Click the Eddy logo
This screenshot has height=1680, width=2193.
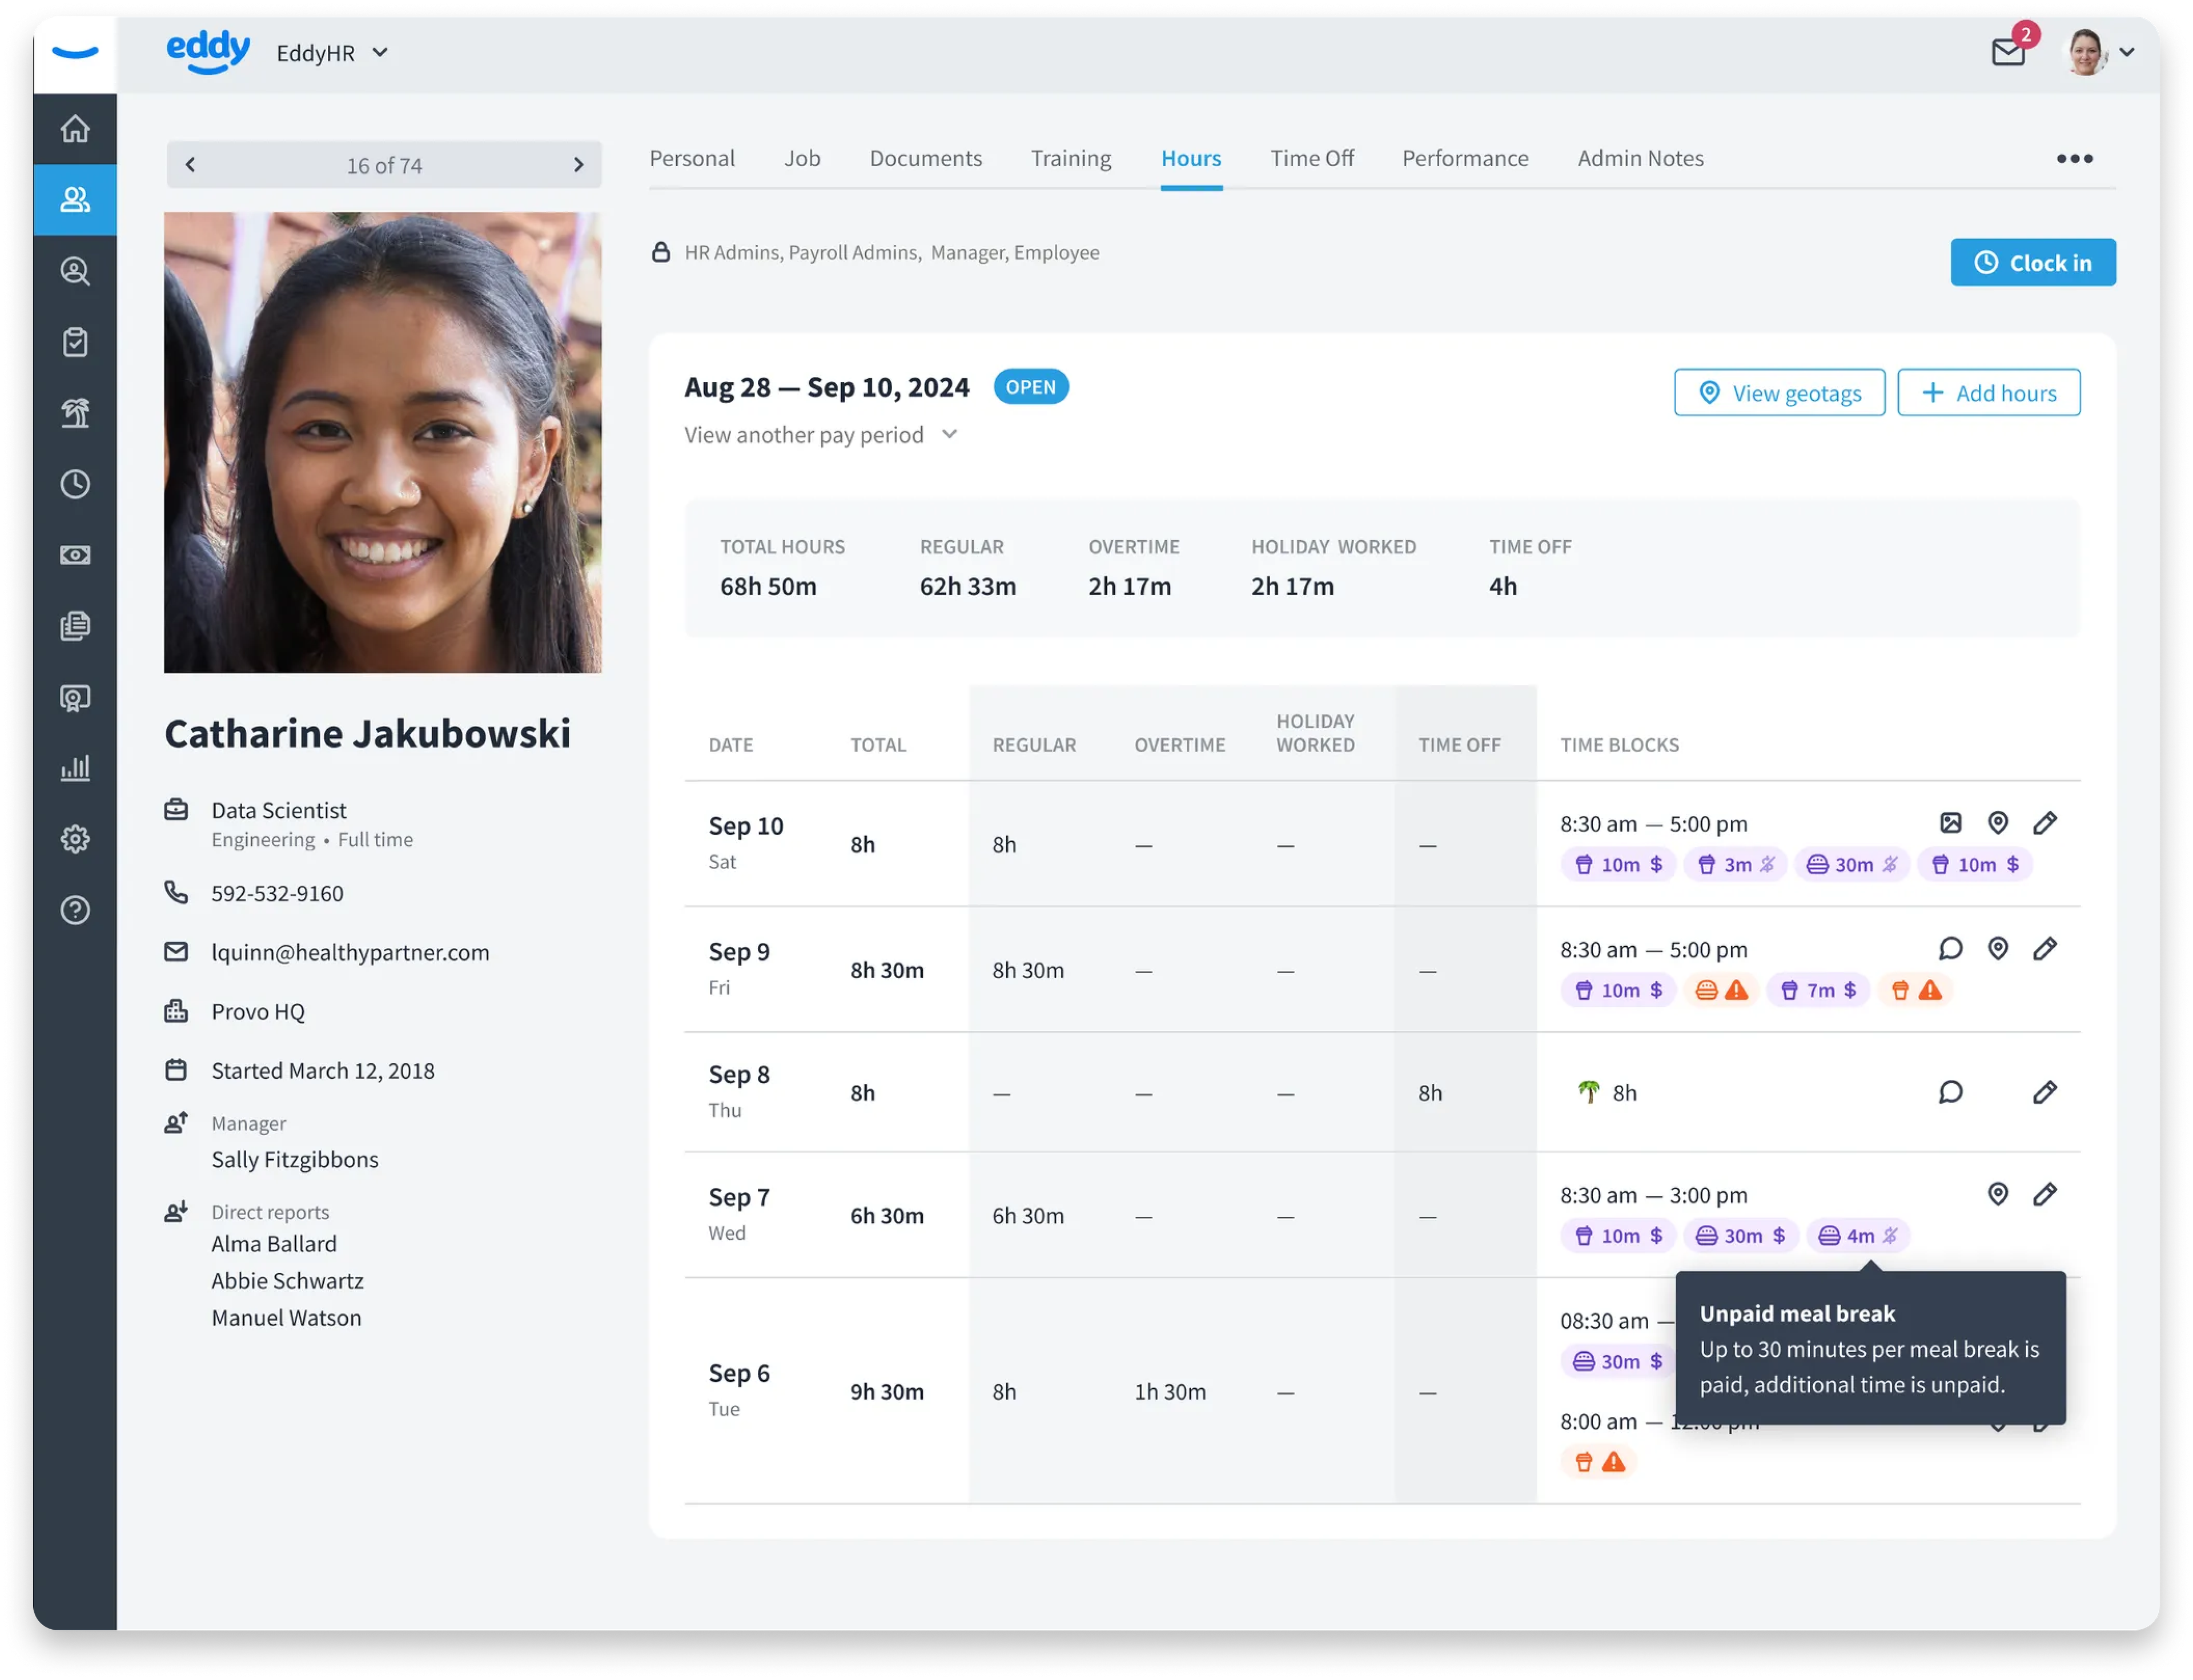pyautogui.click(x=208, y=52)
